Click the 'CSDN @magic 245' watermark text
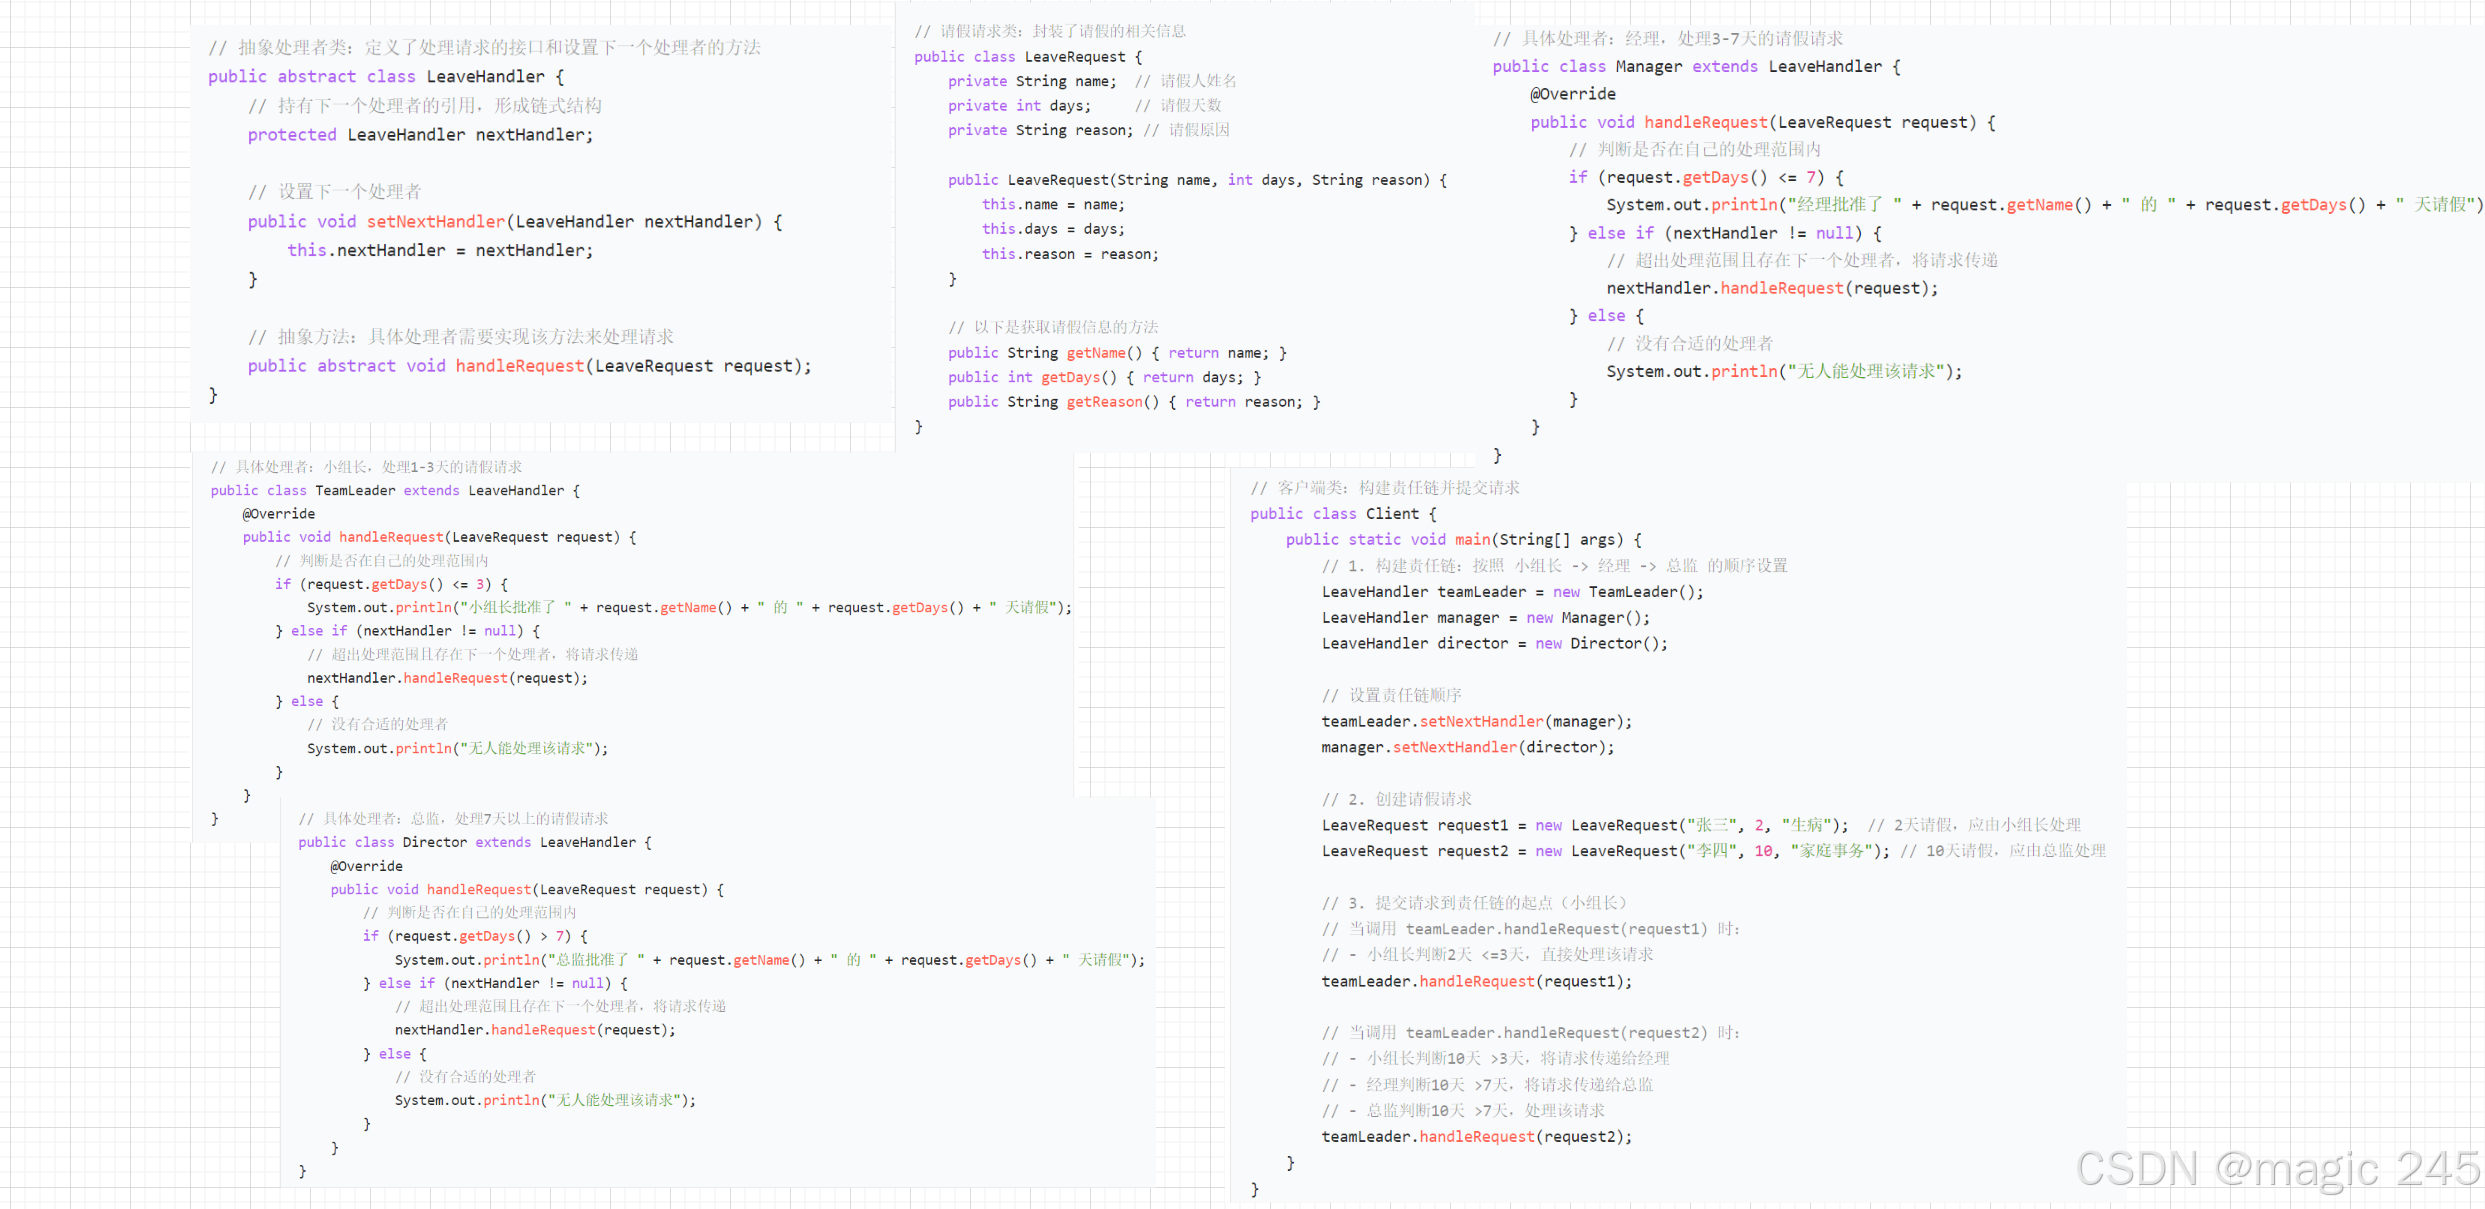 click(2277, 1169)
